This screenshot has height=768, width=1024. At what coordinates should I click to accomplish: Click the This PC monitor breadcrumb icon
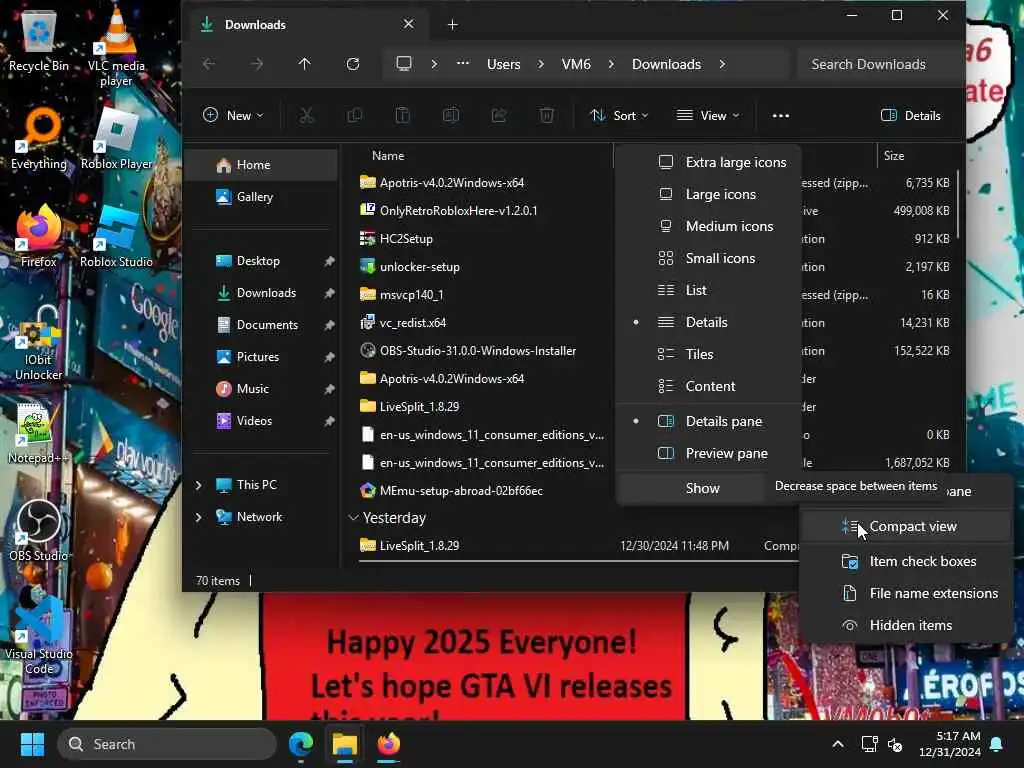(x=404, y=64)
